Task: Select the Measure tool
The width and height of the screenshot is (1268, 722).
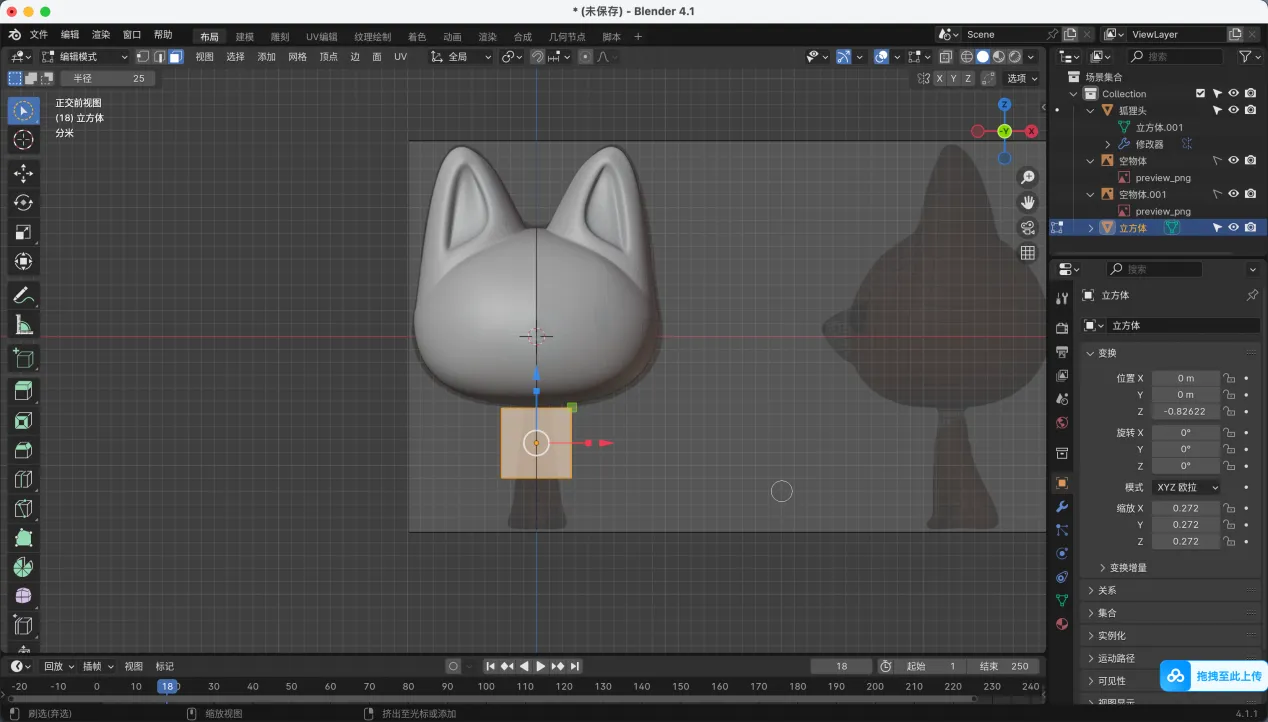Action: (x=23, y=325)
